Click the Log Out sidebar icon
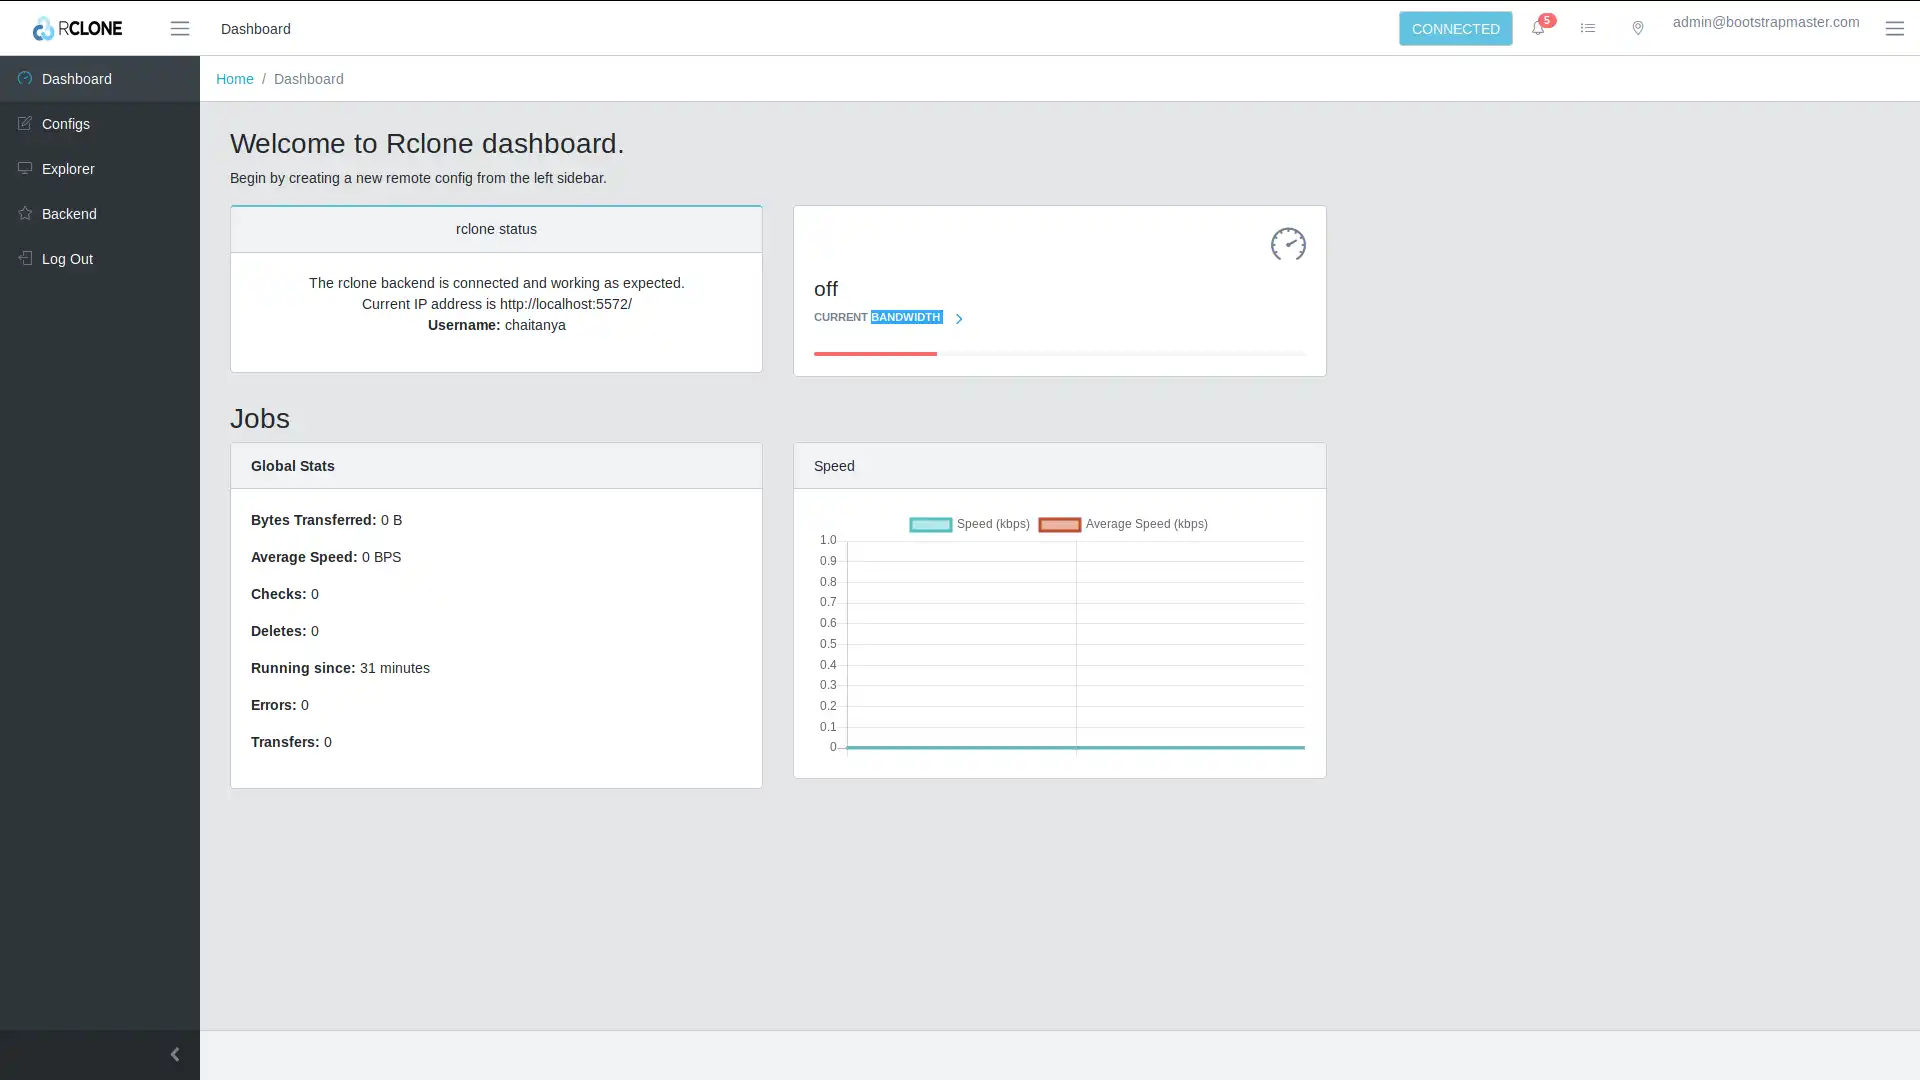1920x1080 pixels. click(x=24, y=257)
